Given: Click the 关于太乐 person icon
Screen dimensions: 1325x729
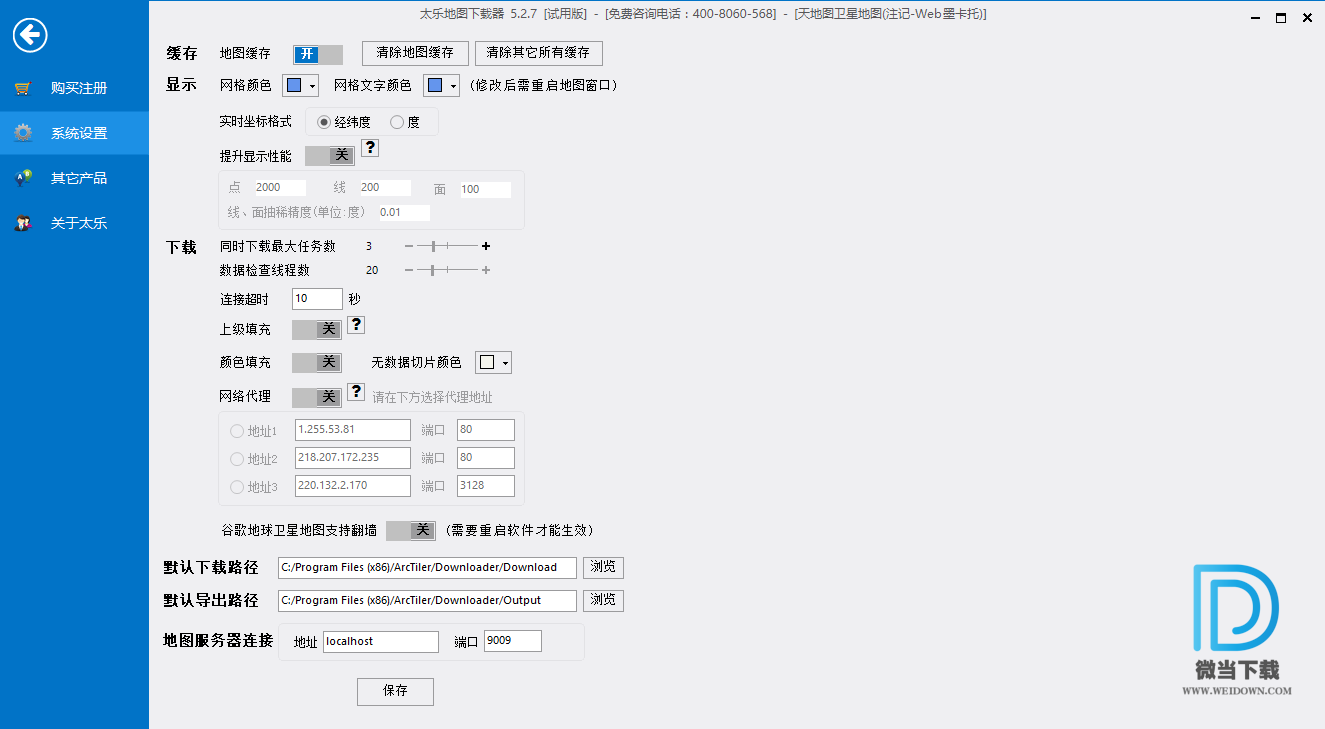Looking at the screenshot, I should coord(22,223).
